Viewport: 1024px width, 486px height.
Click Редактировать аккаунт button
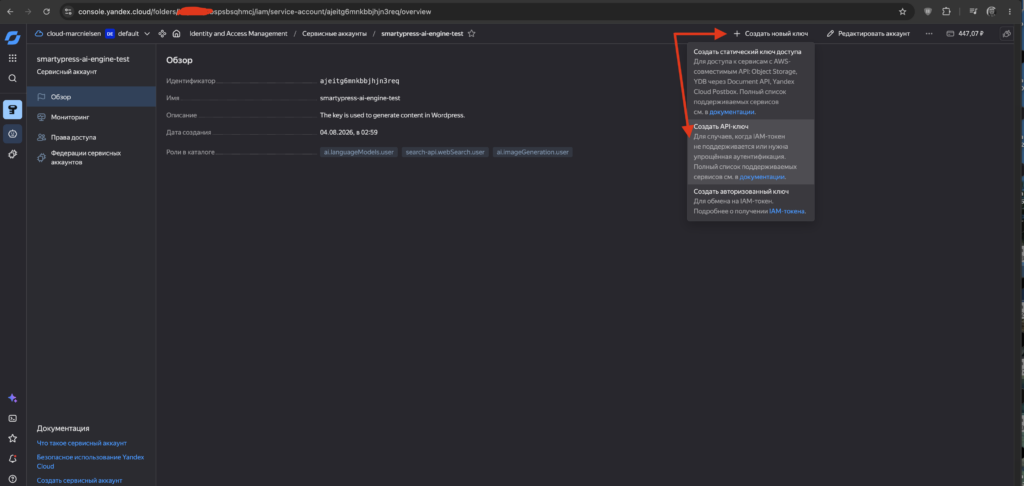868,33
